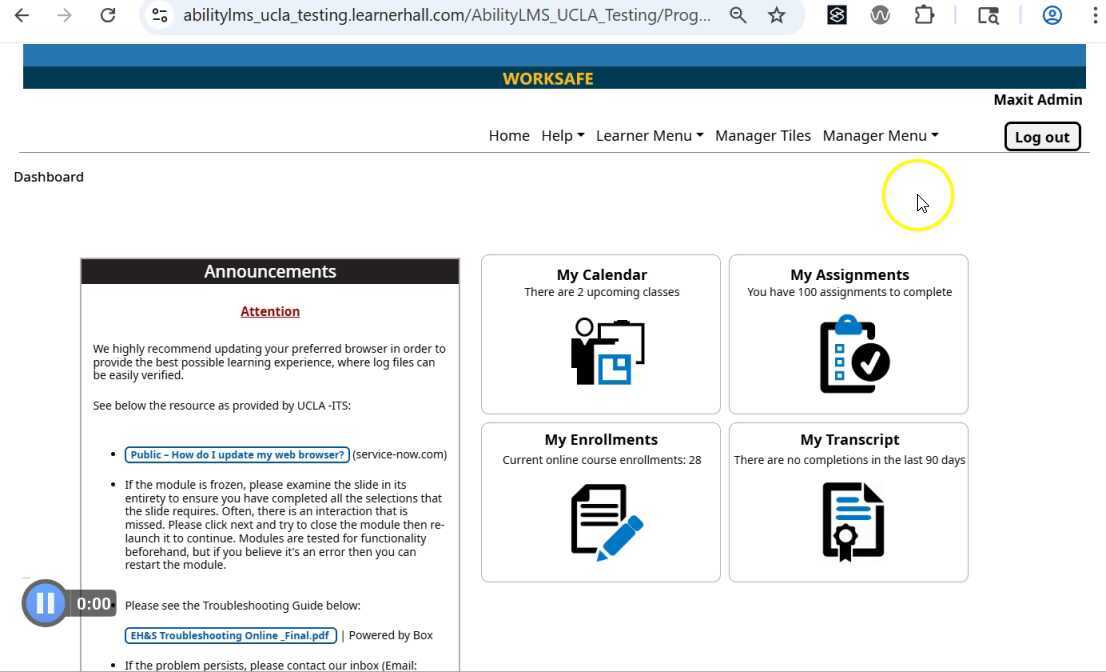Click the address bar URL field
The width and height of the screenshot is (1106, 672).
coord(446,15)
